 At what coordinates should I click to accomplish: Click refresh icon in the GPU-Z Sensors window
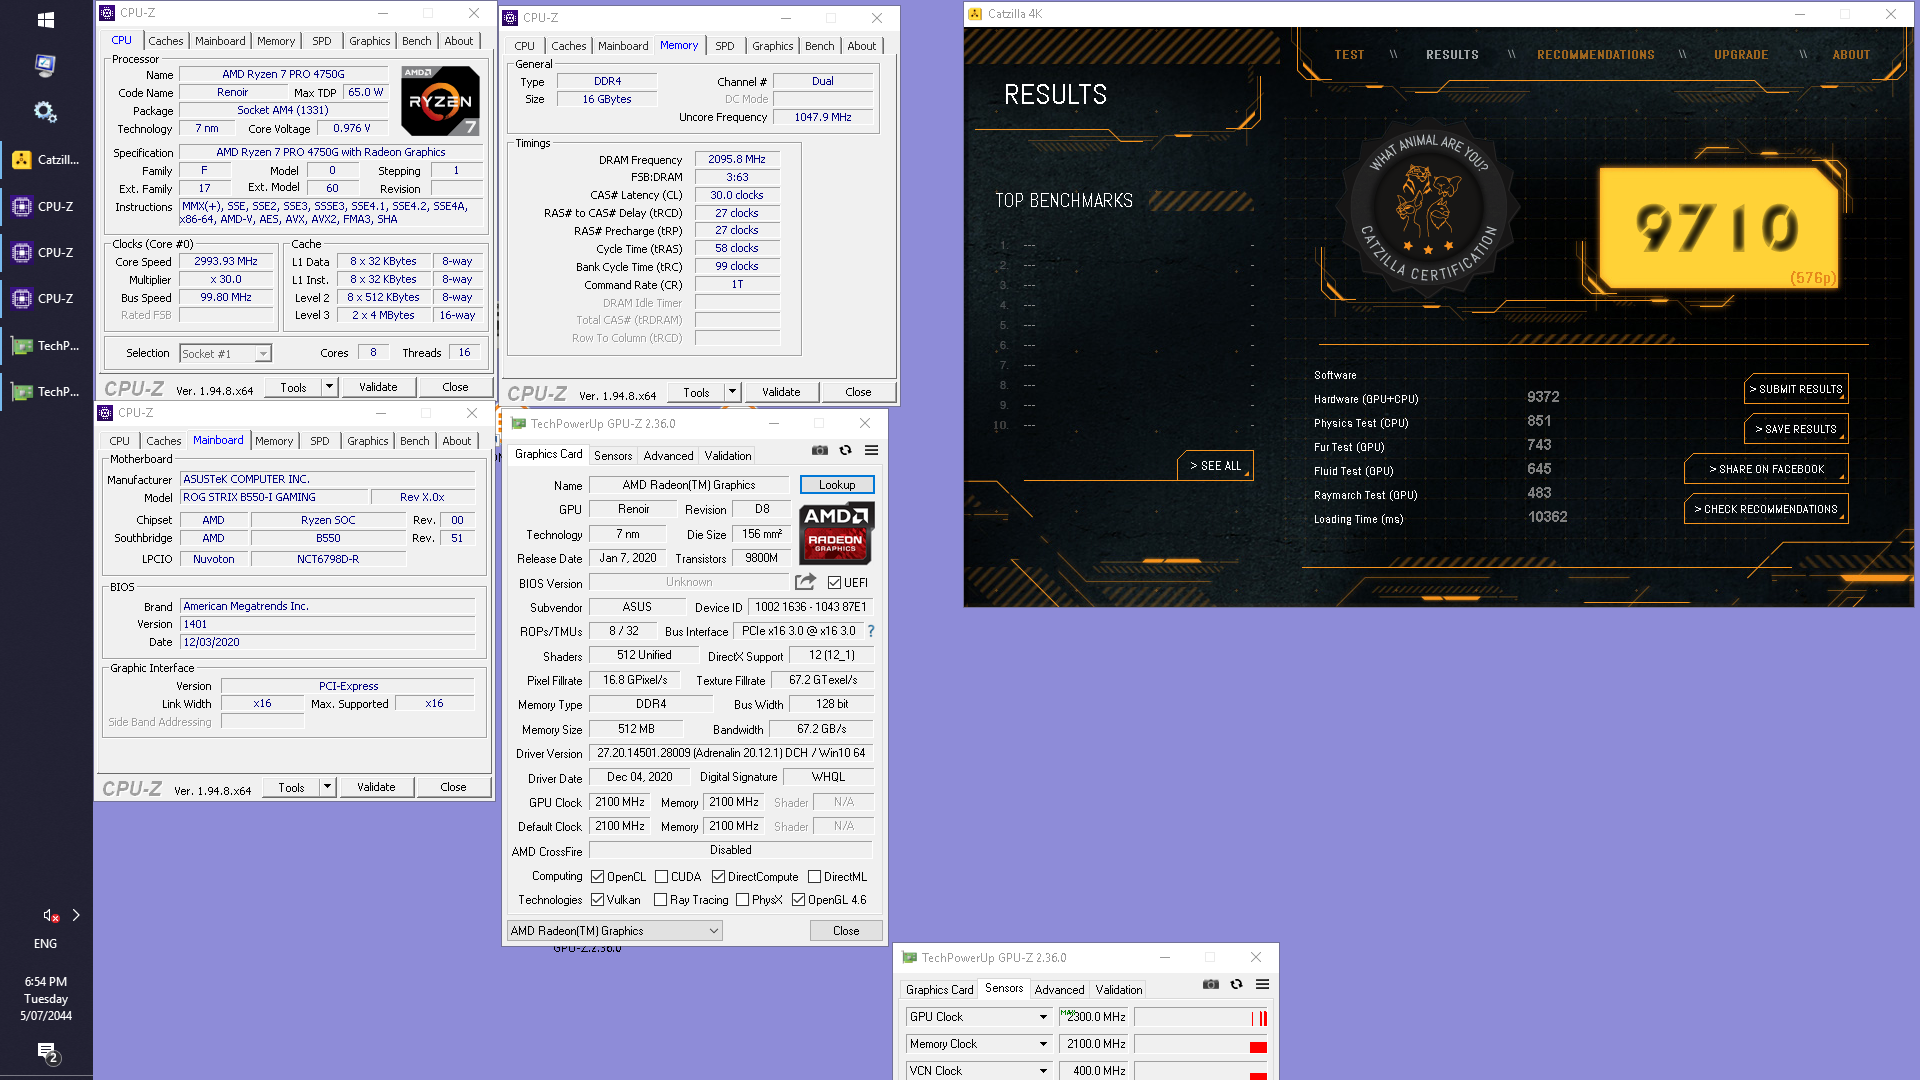pyautogui.click(x=1236, y=984)
